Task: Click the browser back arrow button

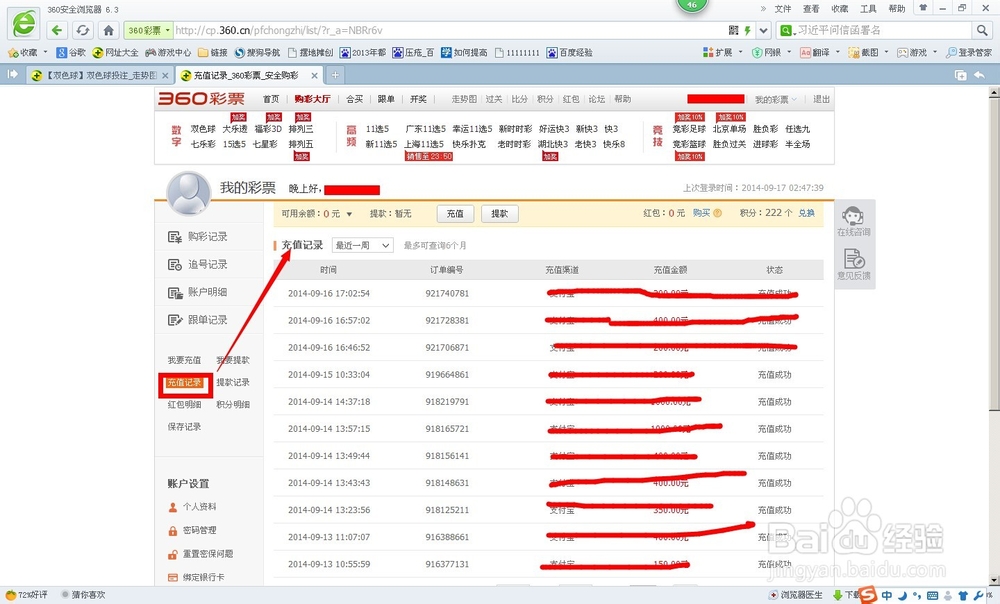Action: (57, 30)
